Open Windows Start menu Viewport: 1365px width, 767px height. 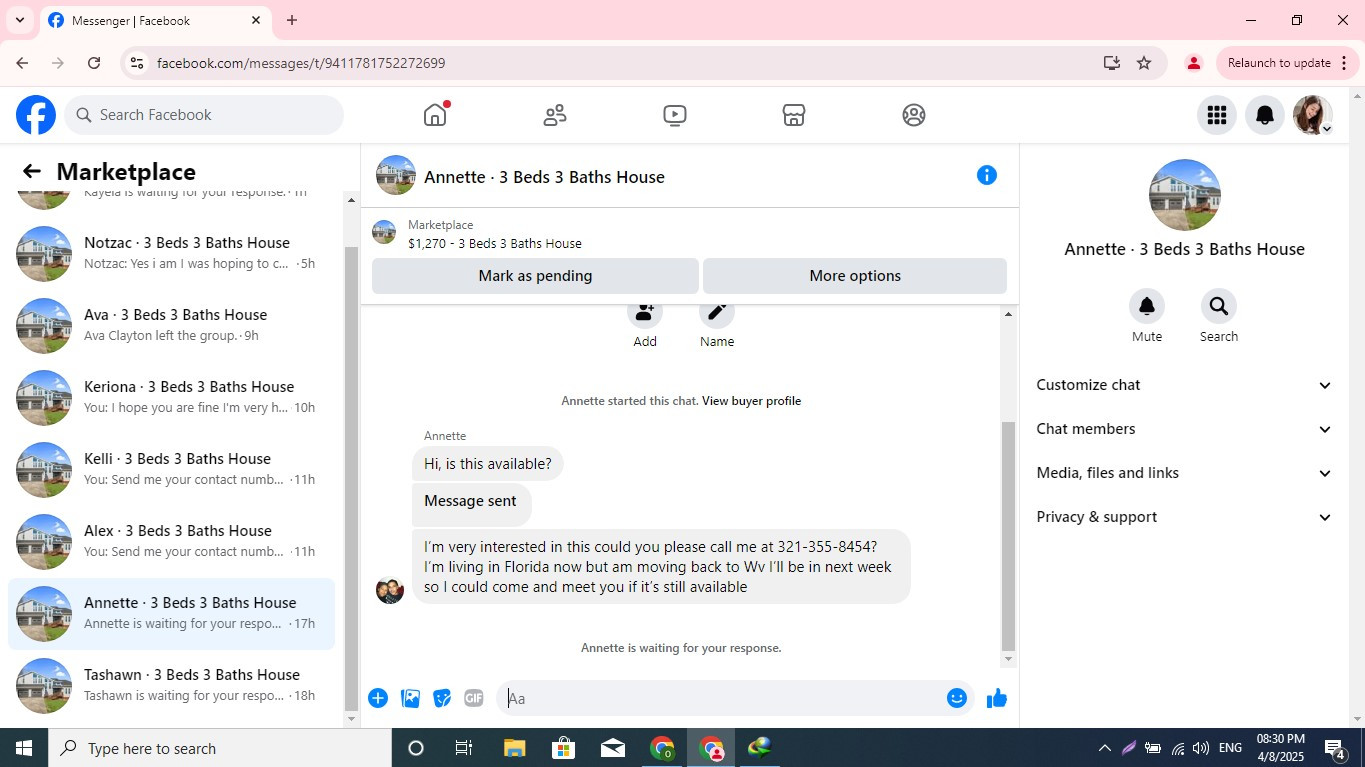[24, 748]
